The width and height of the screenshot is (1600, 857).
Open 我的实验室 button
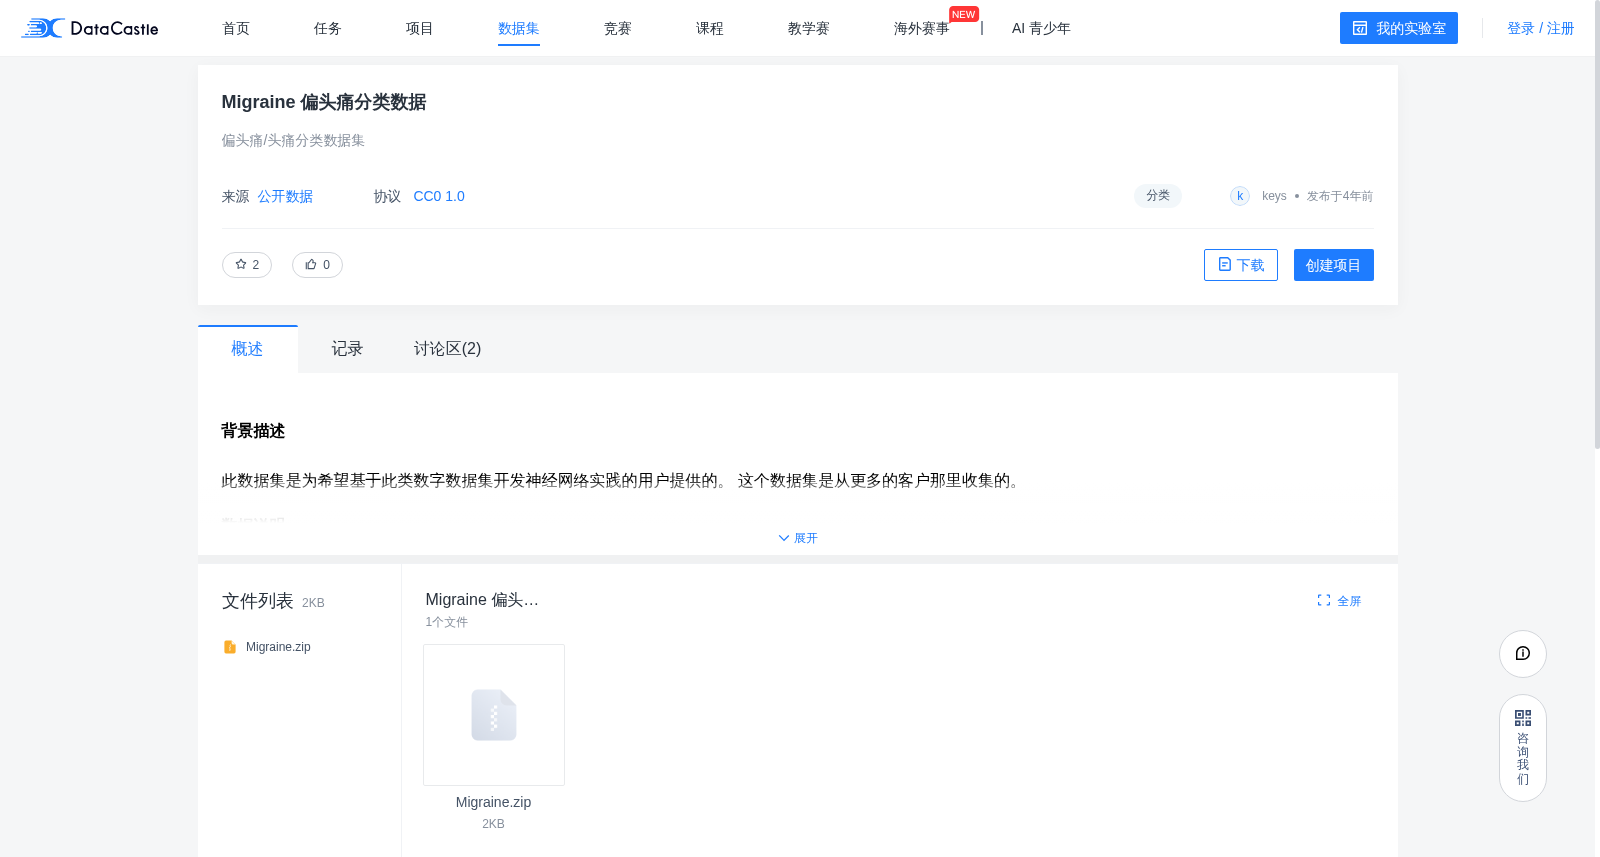[1399, 28]
